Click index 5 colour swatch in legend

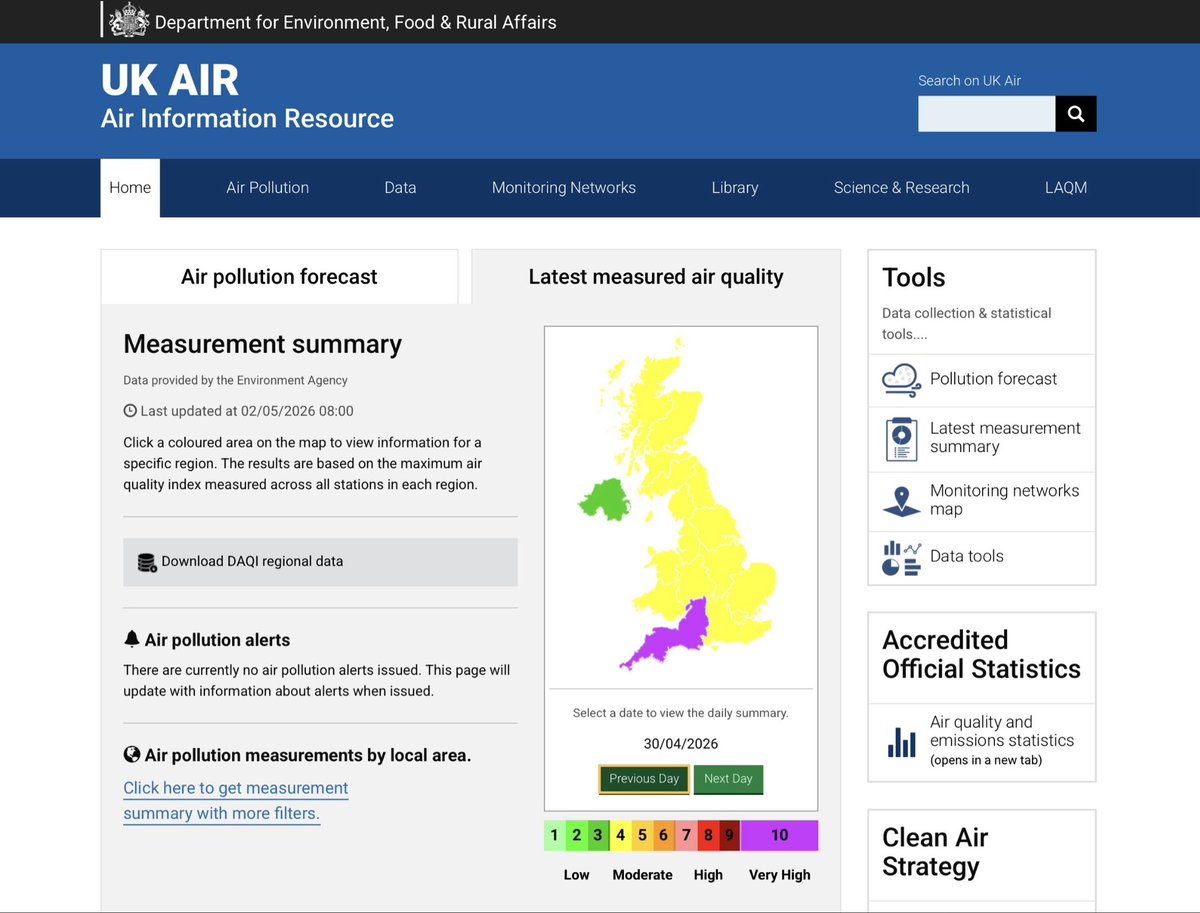coord(642,836)
